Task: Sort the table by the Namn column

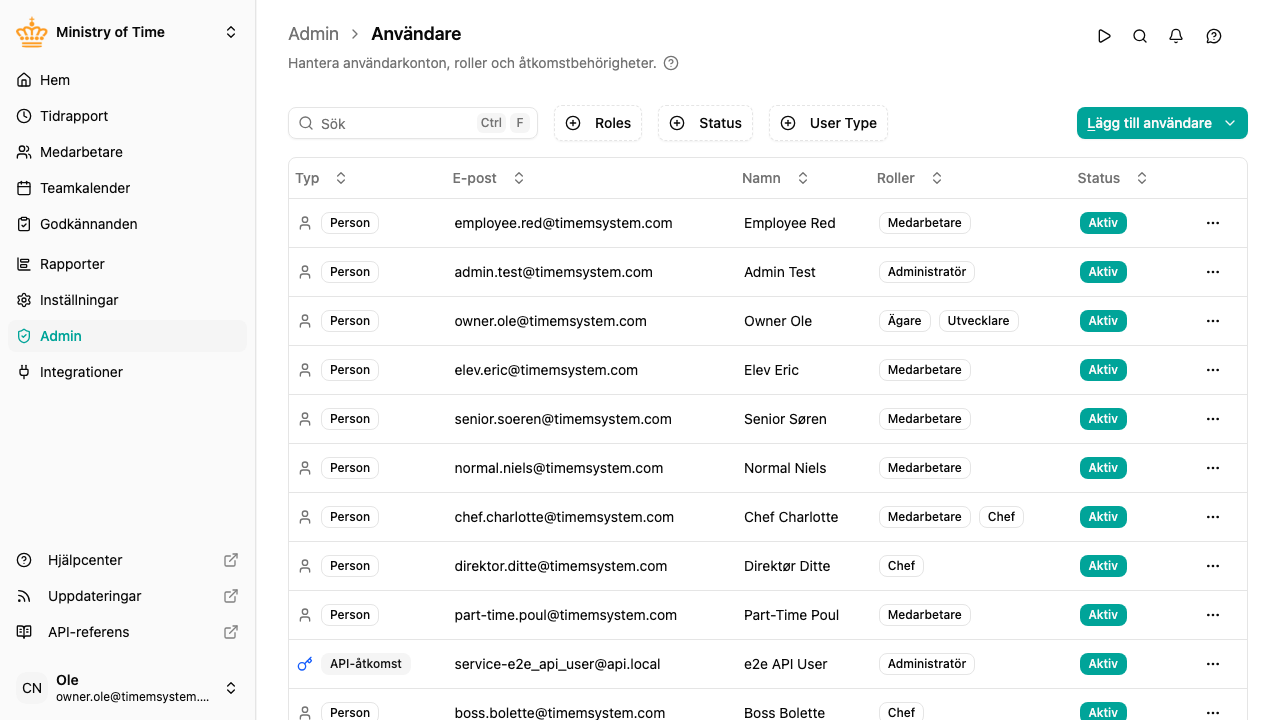Action: pos(775,178)
